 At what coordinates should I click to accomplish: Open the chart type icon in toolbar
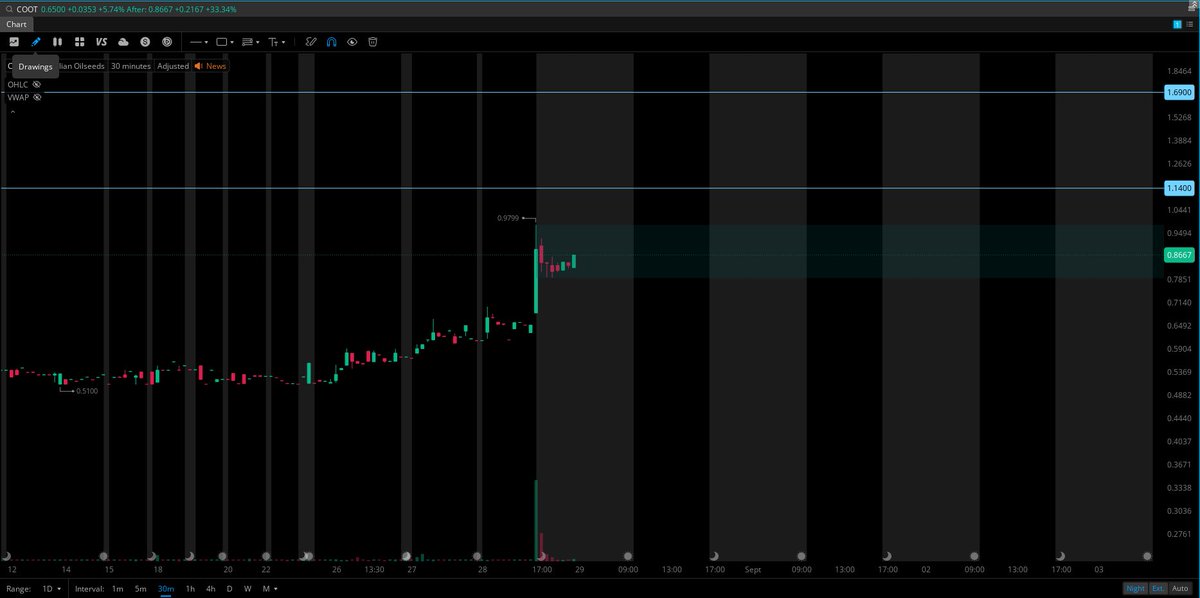[x=14, y=42]
